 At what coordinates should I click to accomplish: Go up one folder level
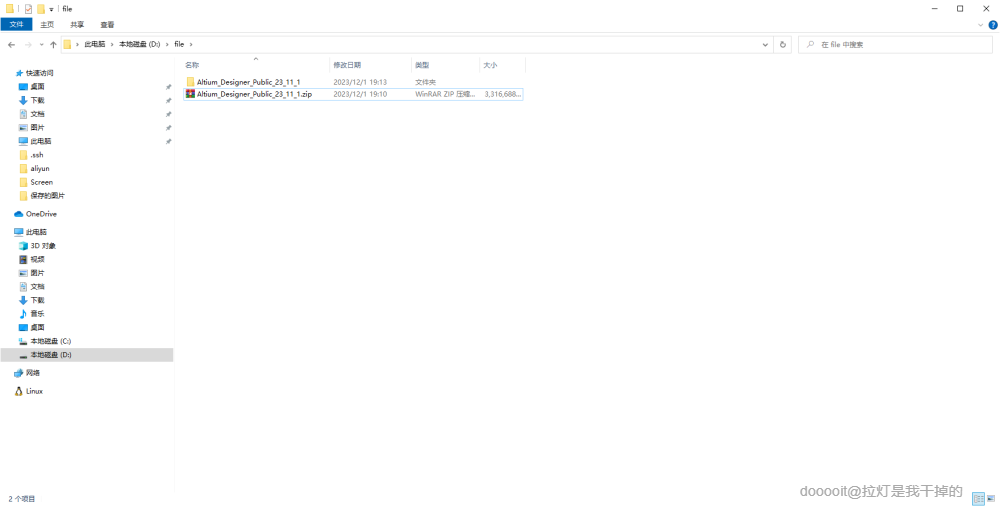53,45
